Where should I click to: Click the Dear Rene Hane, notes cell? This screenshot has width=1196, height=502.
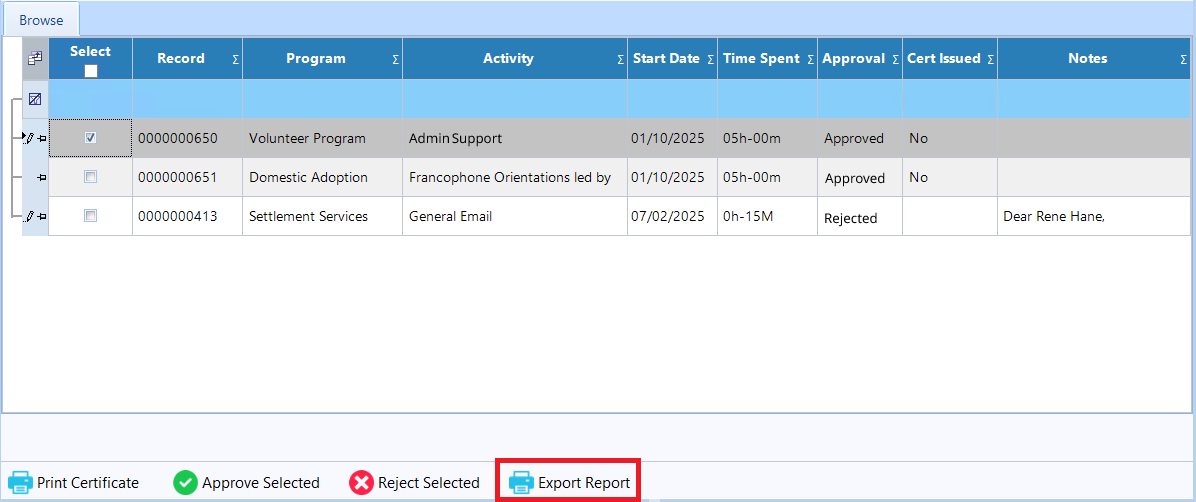point(1094,217)
